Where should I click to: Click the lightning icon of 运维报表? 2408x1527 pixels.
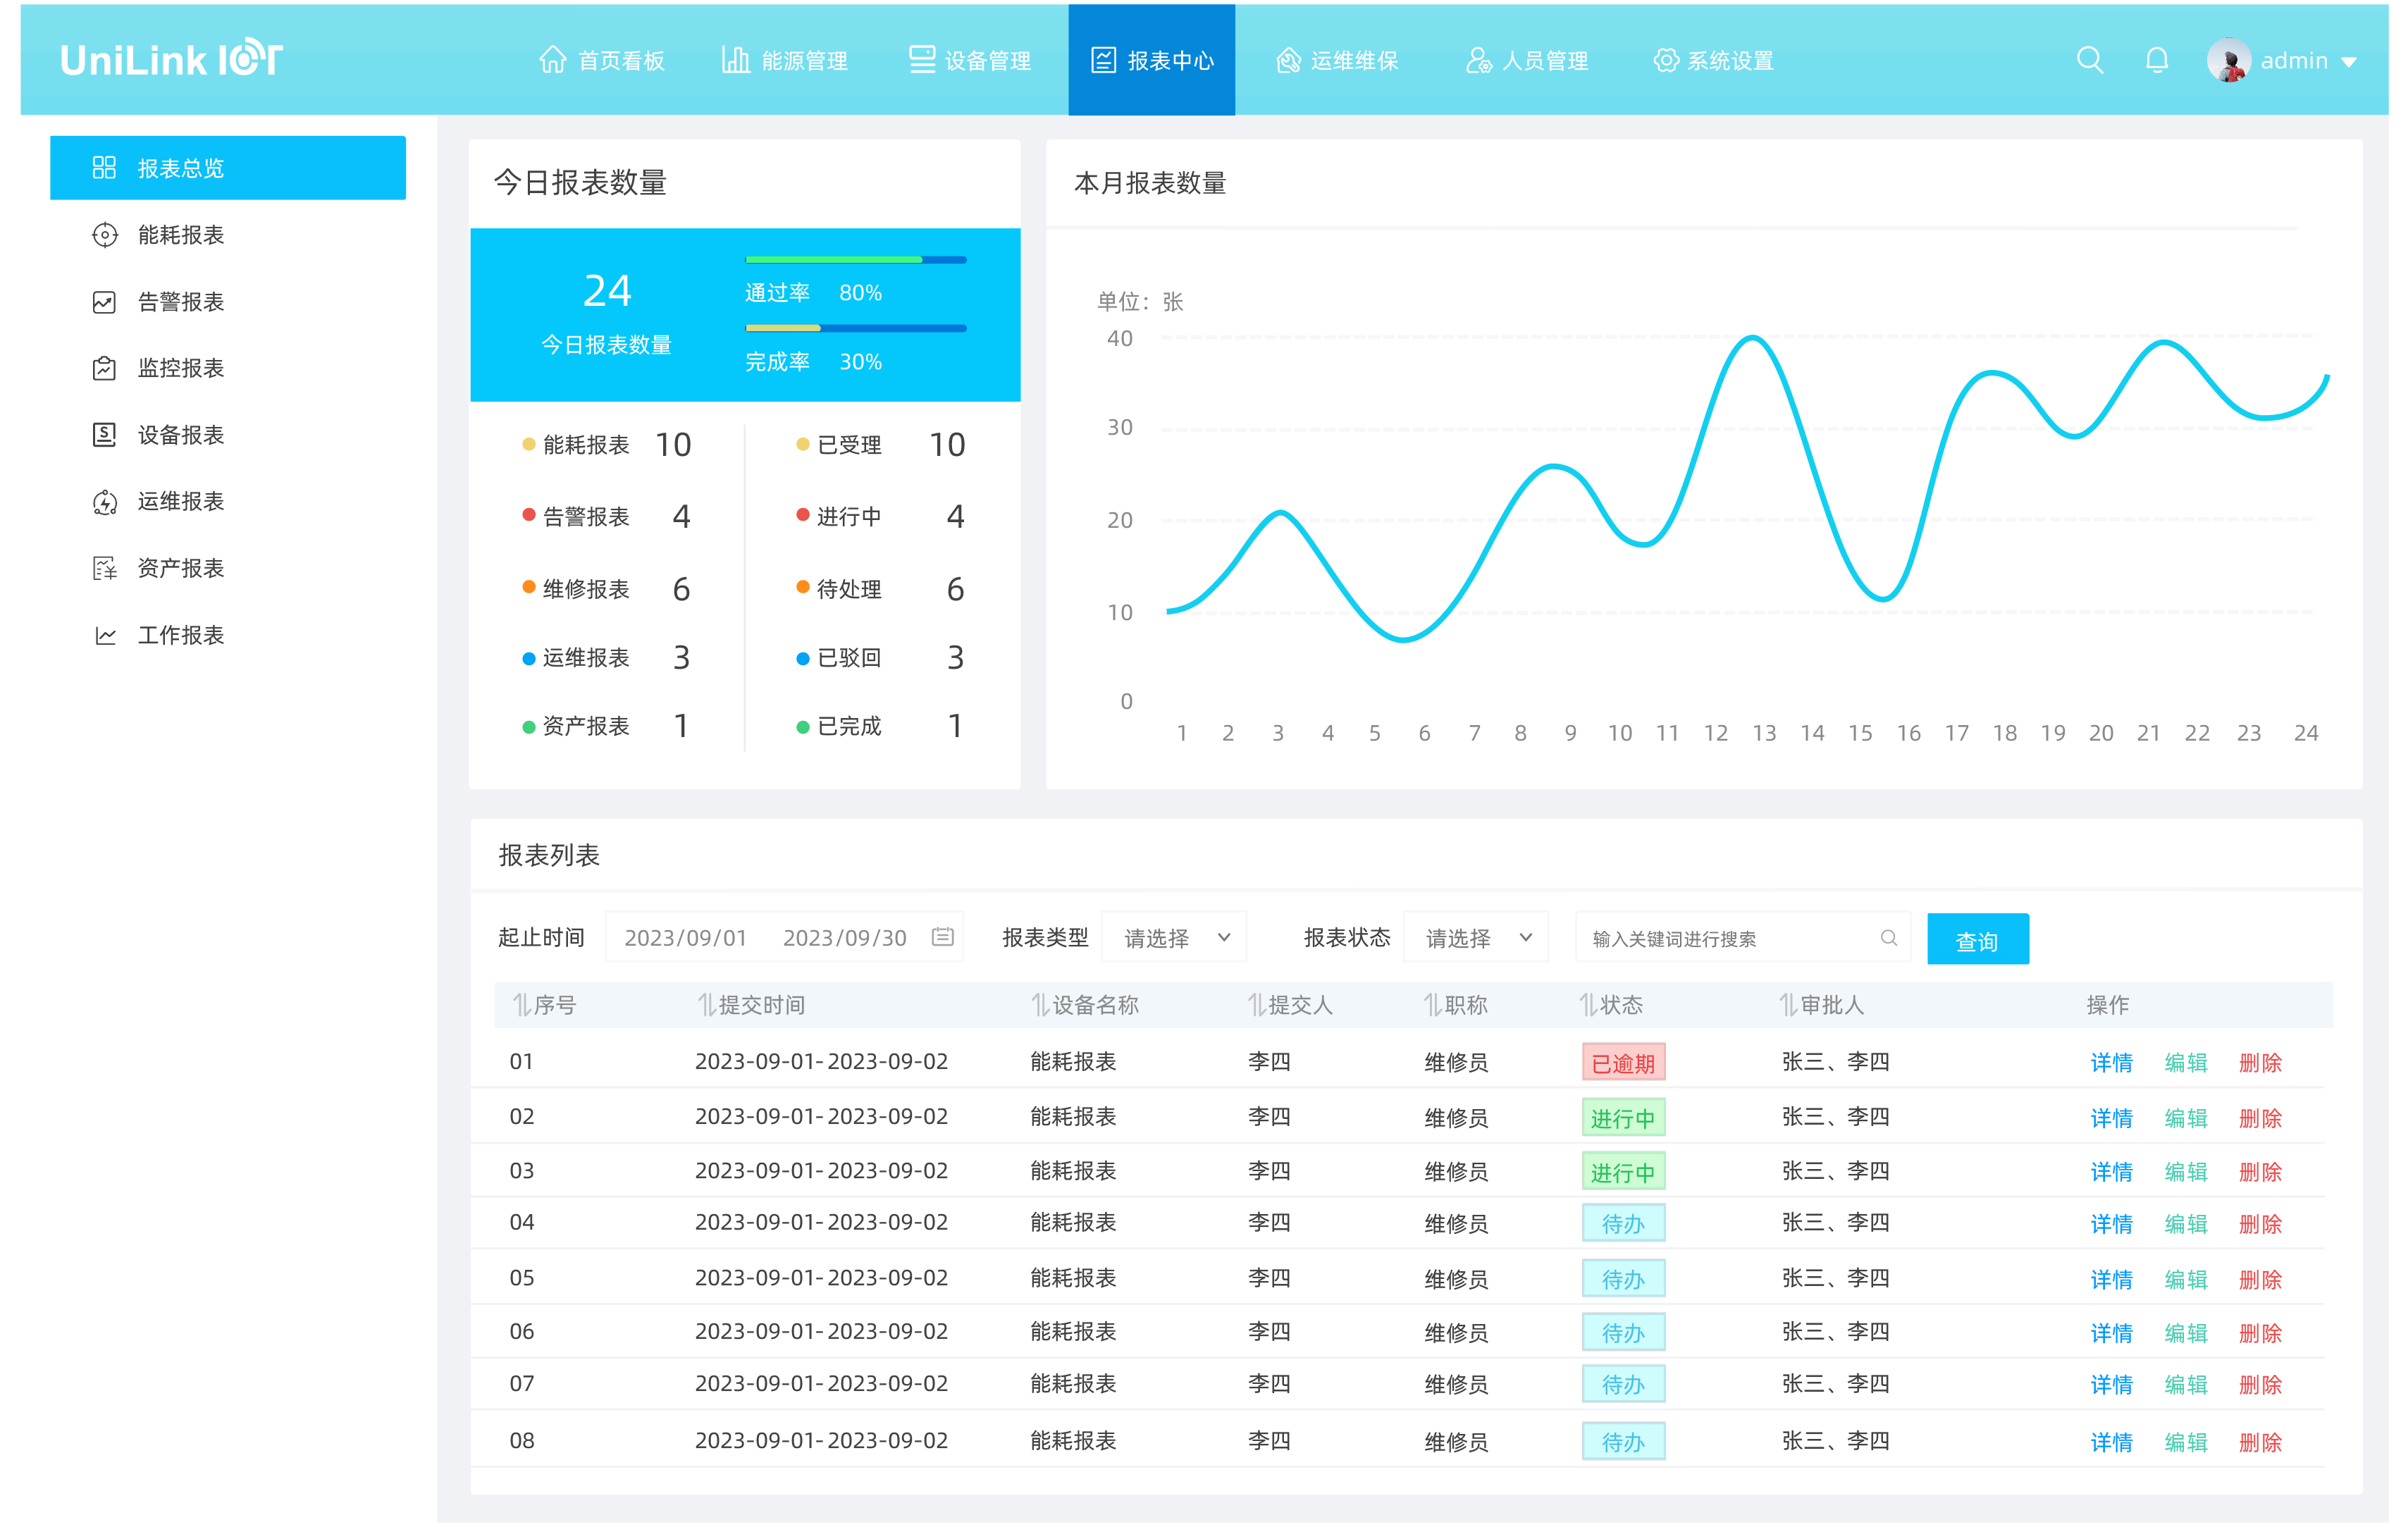click(x=104, y=501)
